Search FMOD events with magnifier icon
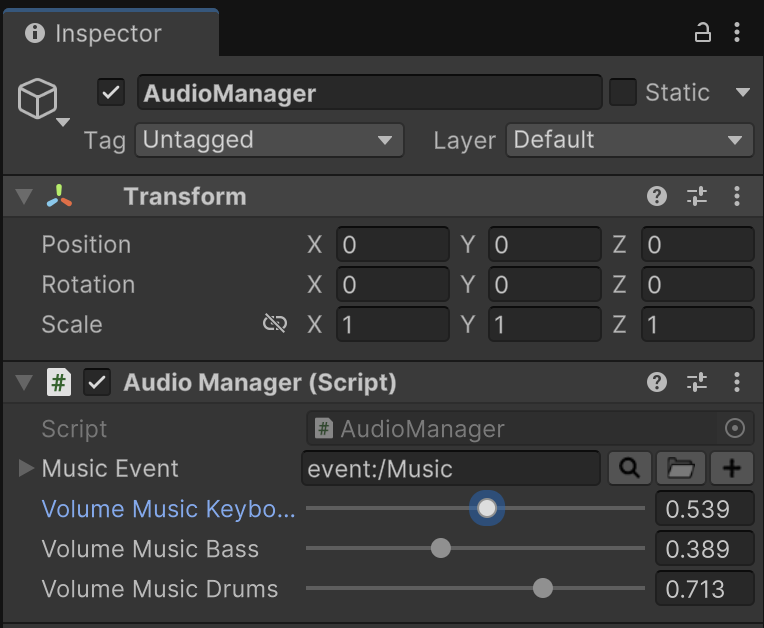 tap(630, 468)
